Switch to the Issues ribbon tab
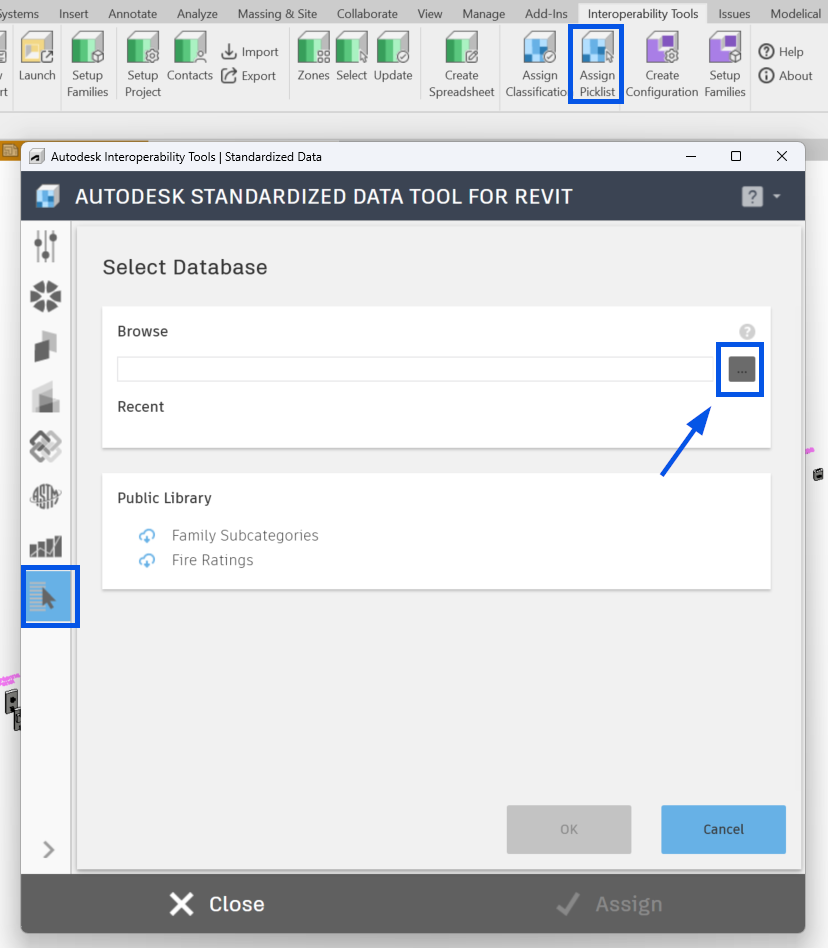The image size is (828, 948). tap(734, 13)
